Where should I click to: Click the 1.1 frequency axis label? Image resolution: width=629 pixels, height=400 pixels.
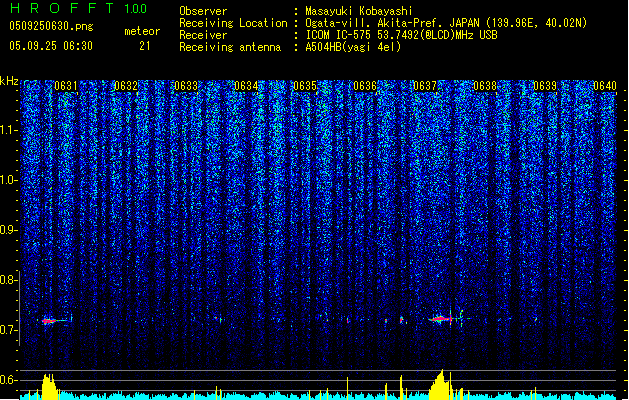pos(9,130)
